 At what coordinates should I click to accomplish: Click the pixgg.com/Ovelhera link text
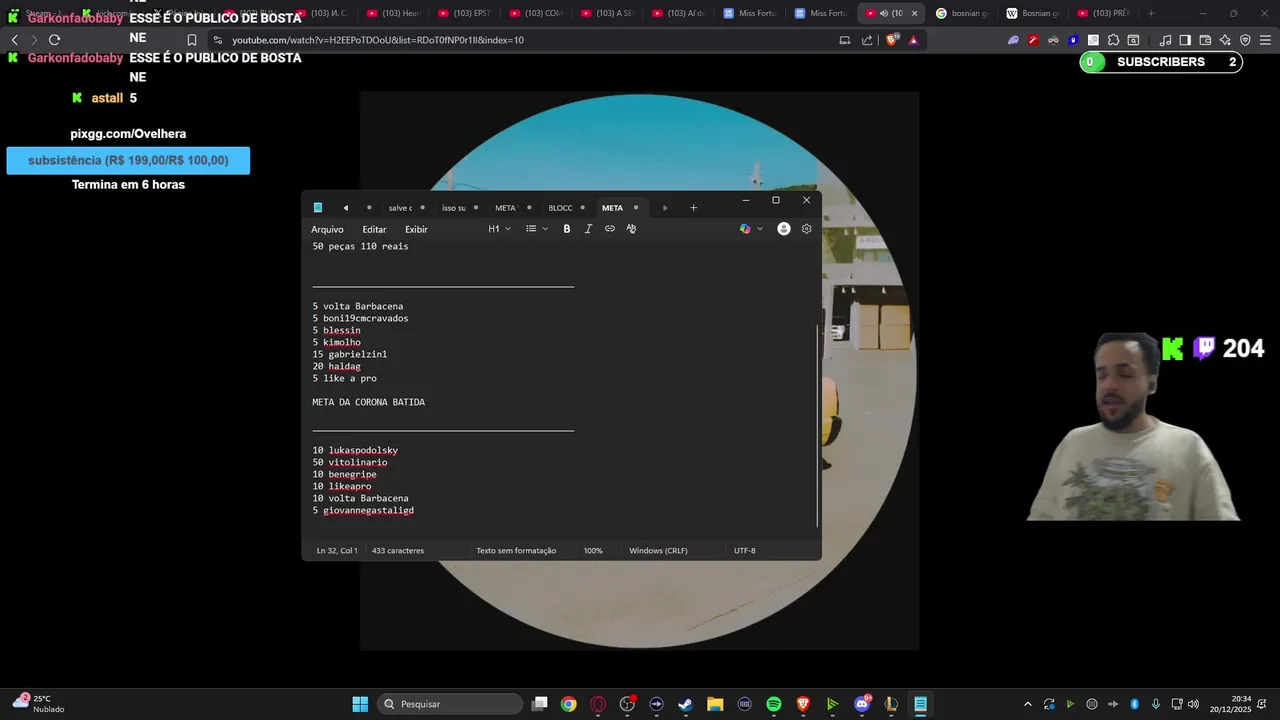coord(128,134)
